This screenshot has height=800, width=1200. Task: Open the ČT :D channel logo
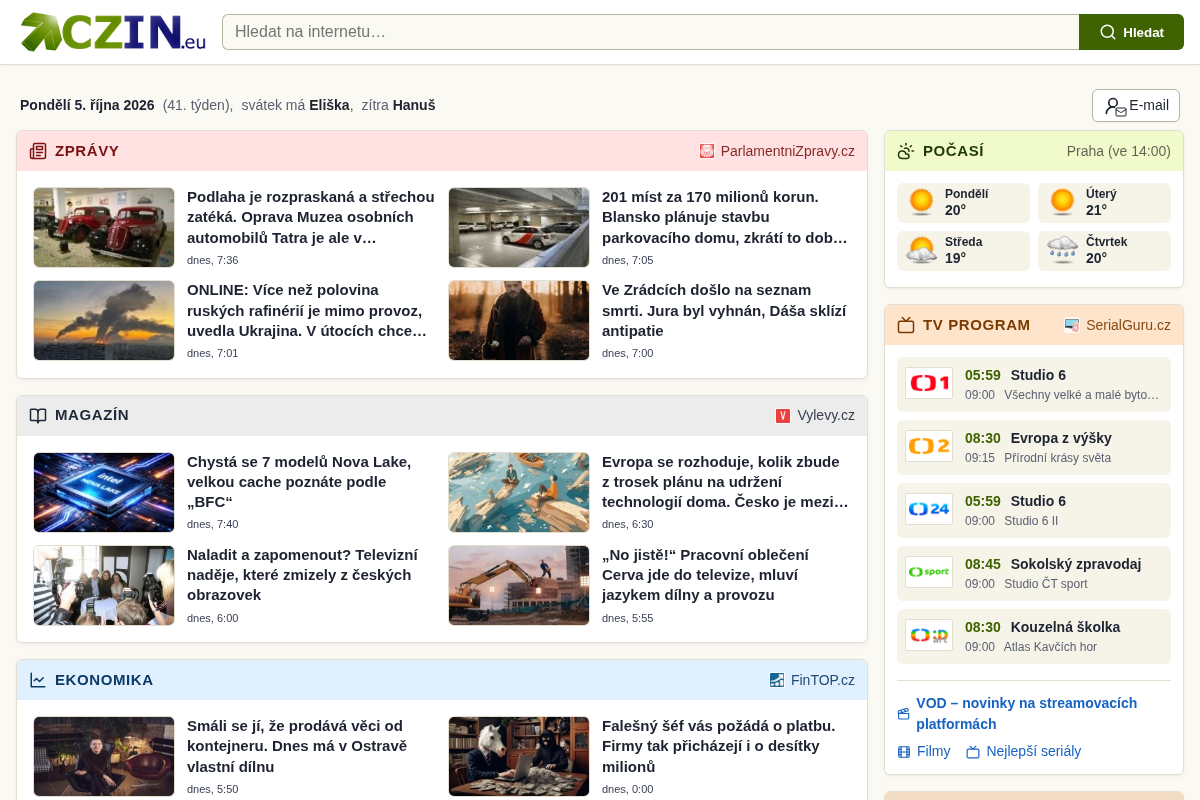pos(929,635)
